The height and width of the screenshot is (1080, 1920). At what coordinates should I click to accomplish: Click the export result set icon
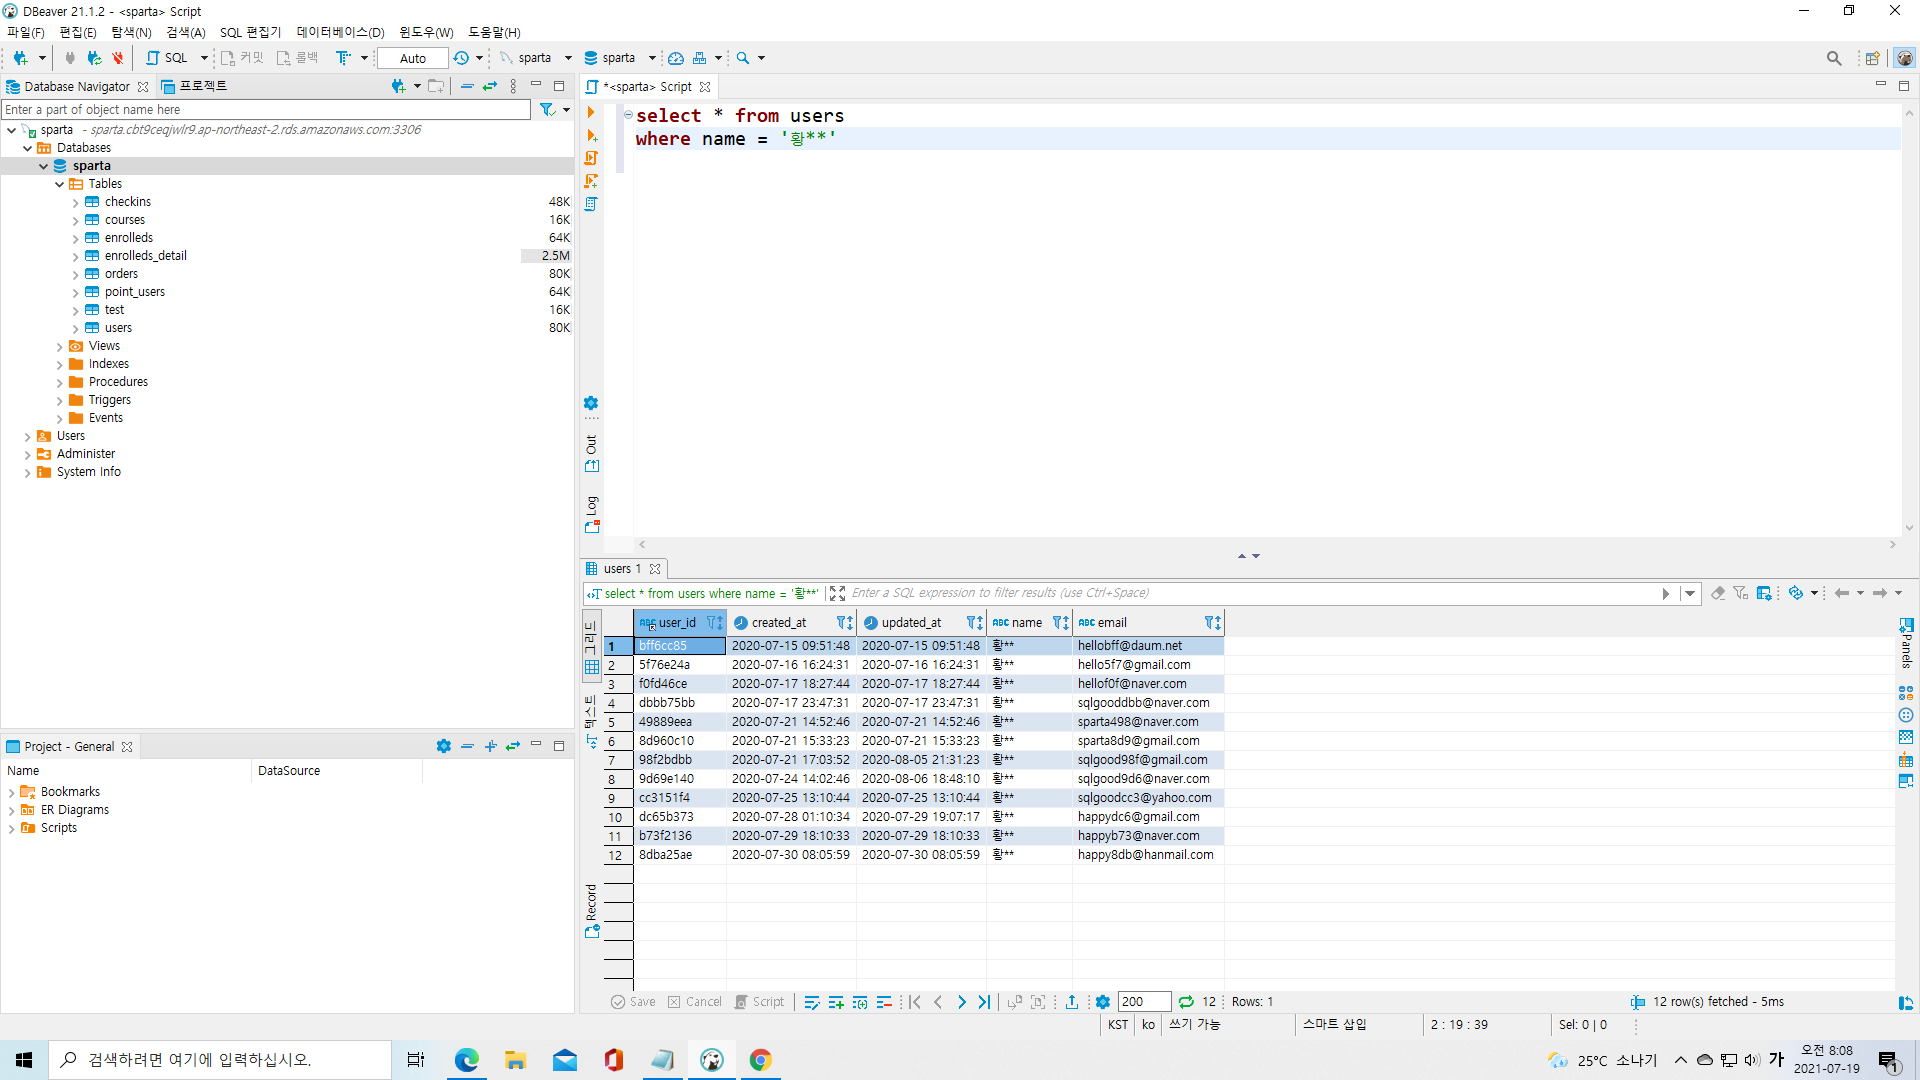1071,1002
